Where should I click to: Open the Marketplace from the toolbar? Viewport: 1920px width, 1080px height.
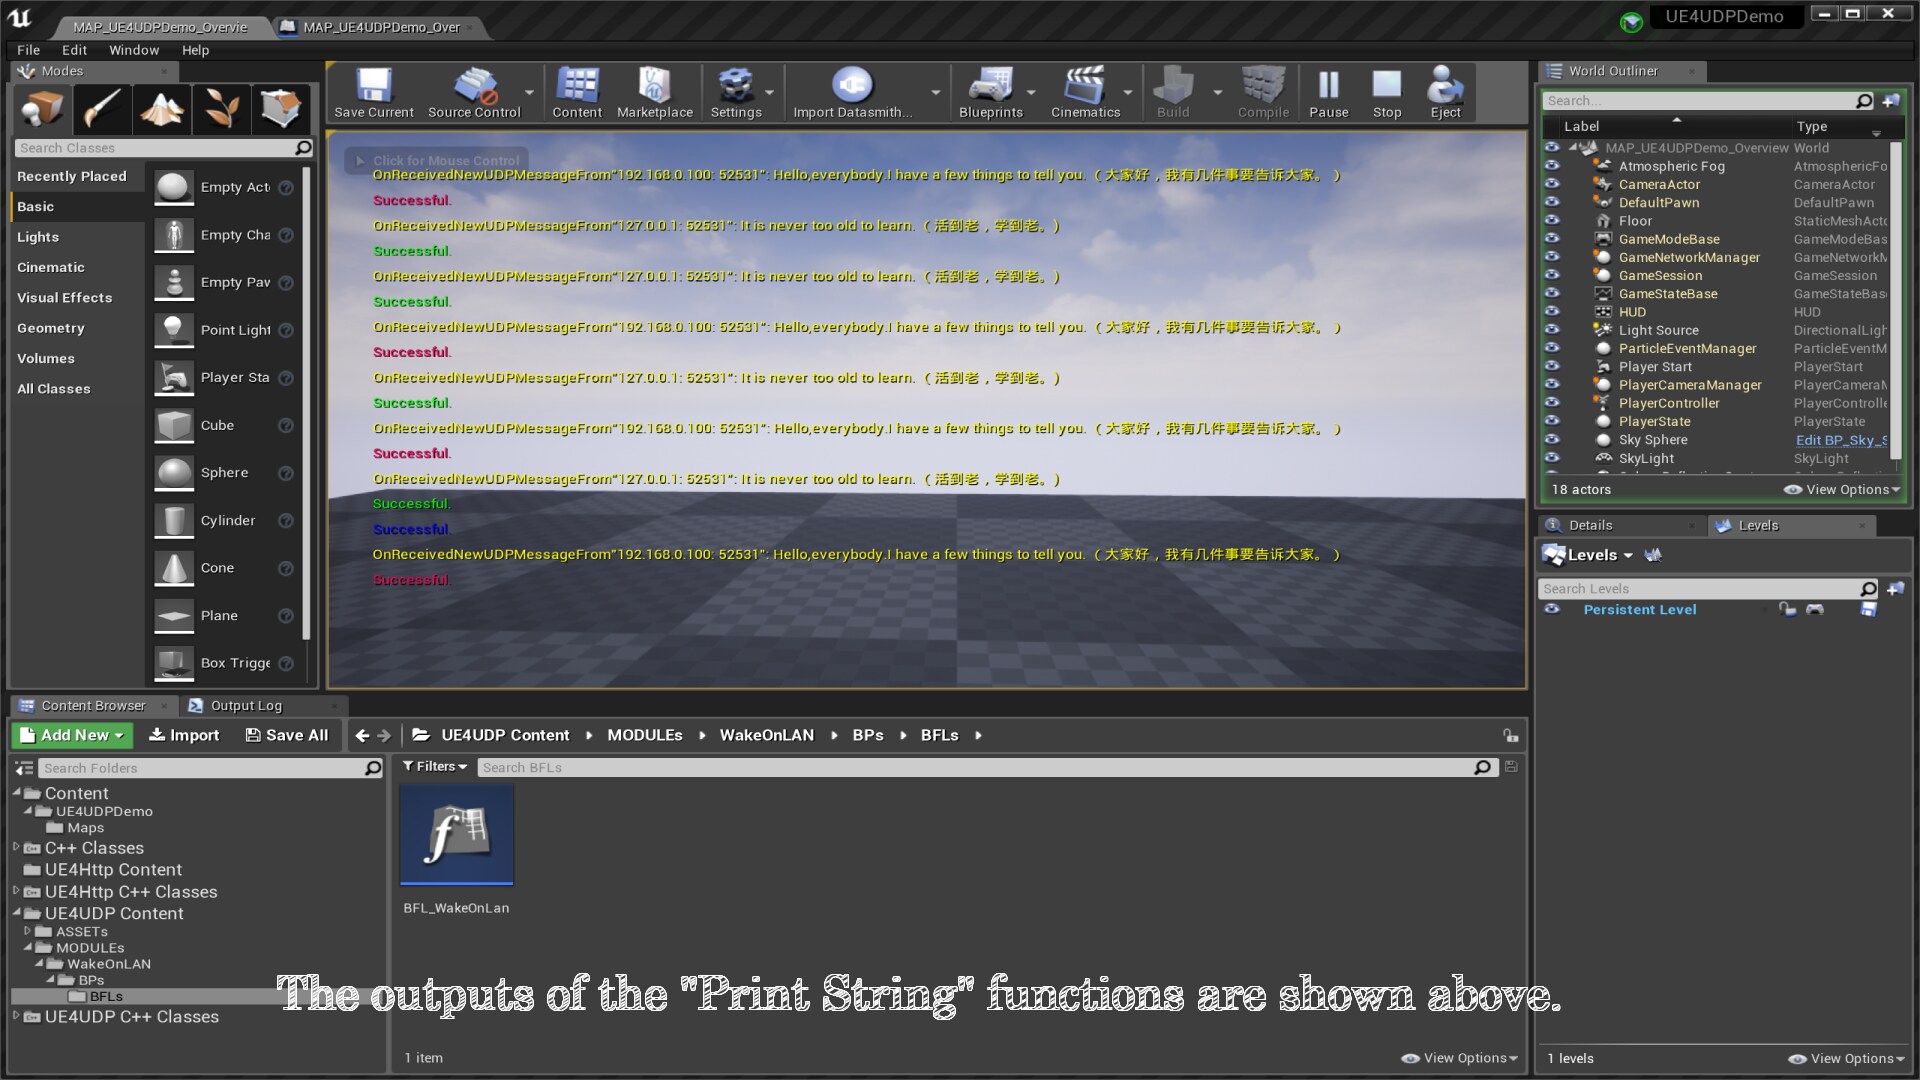pos(654,92)
